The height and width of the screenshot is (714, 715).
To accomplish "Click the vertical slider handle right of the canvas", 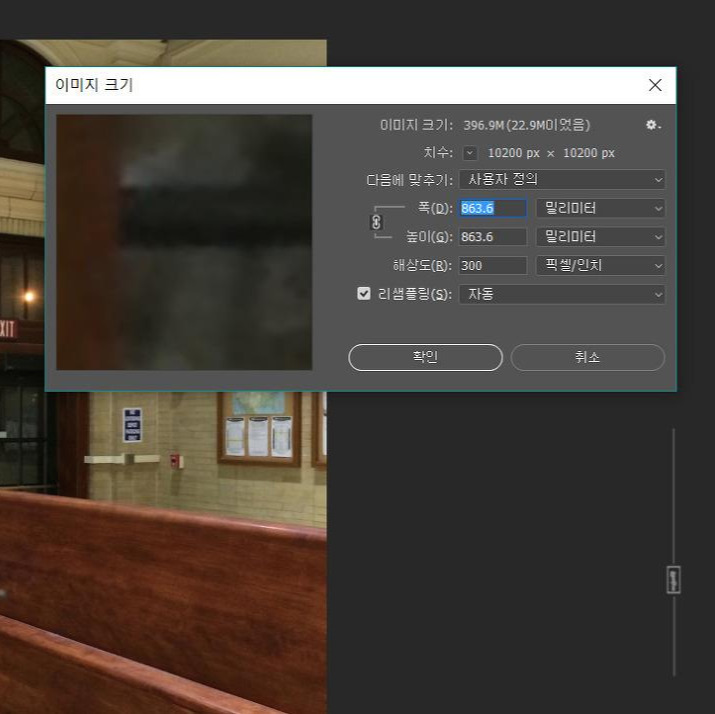I will 674,580.
